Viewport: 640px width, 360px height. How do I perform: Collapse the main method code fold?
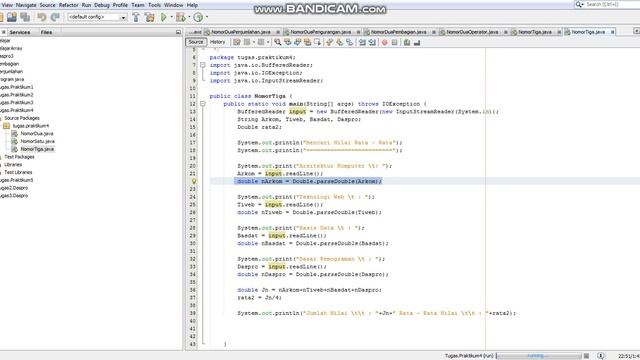[x=202, y=104]
